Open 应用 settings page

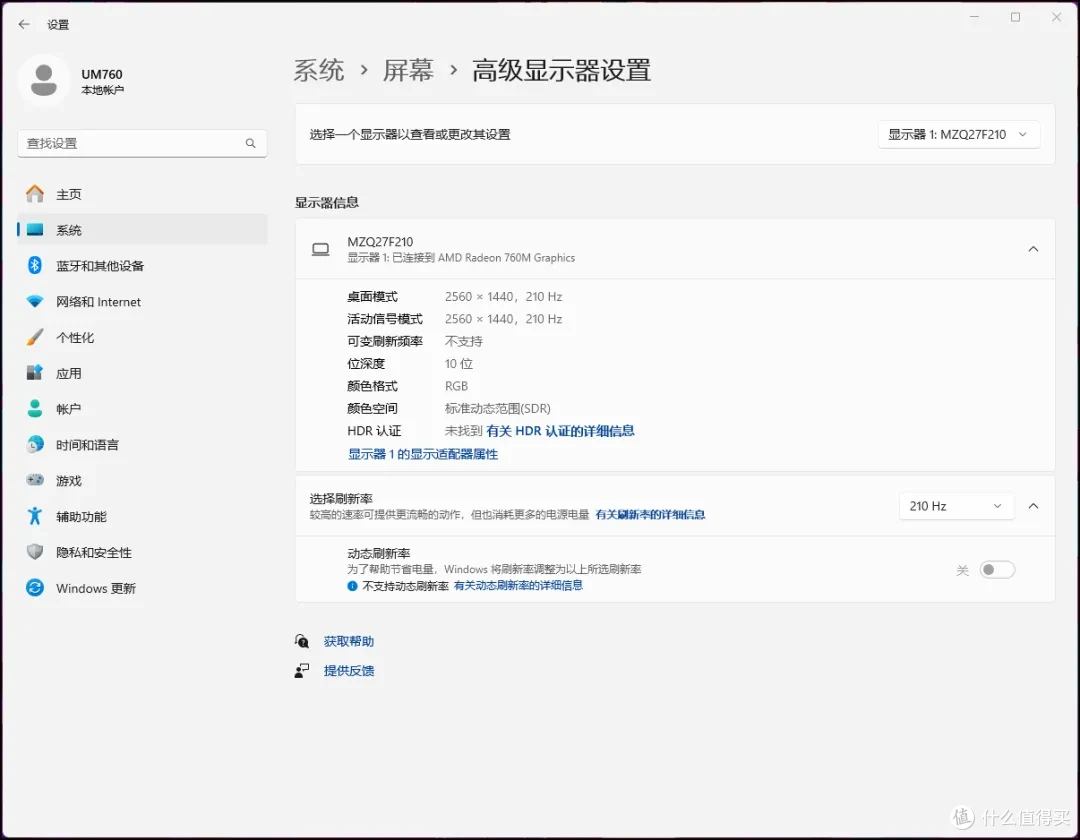click(143, 373)
